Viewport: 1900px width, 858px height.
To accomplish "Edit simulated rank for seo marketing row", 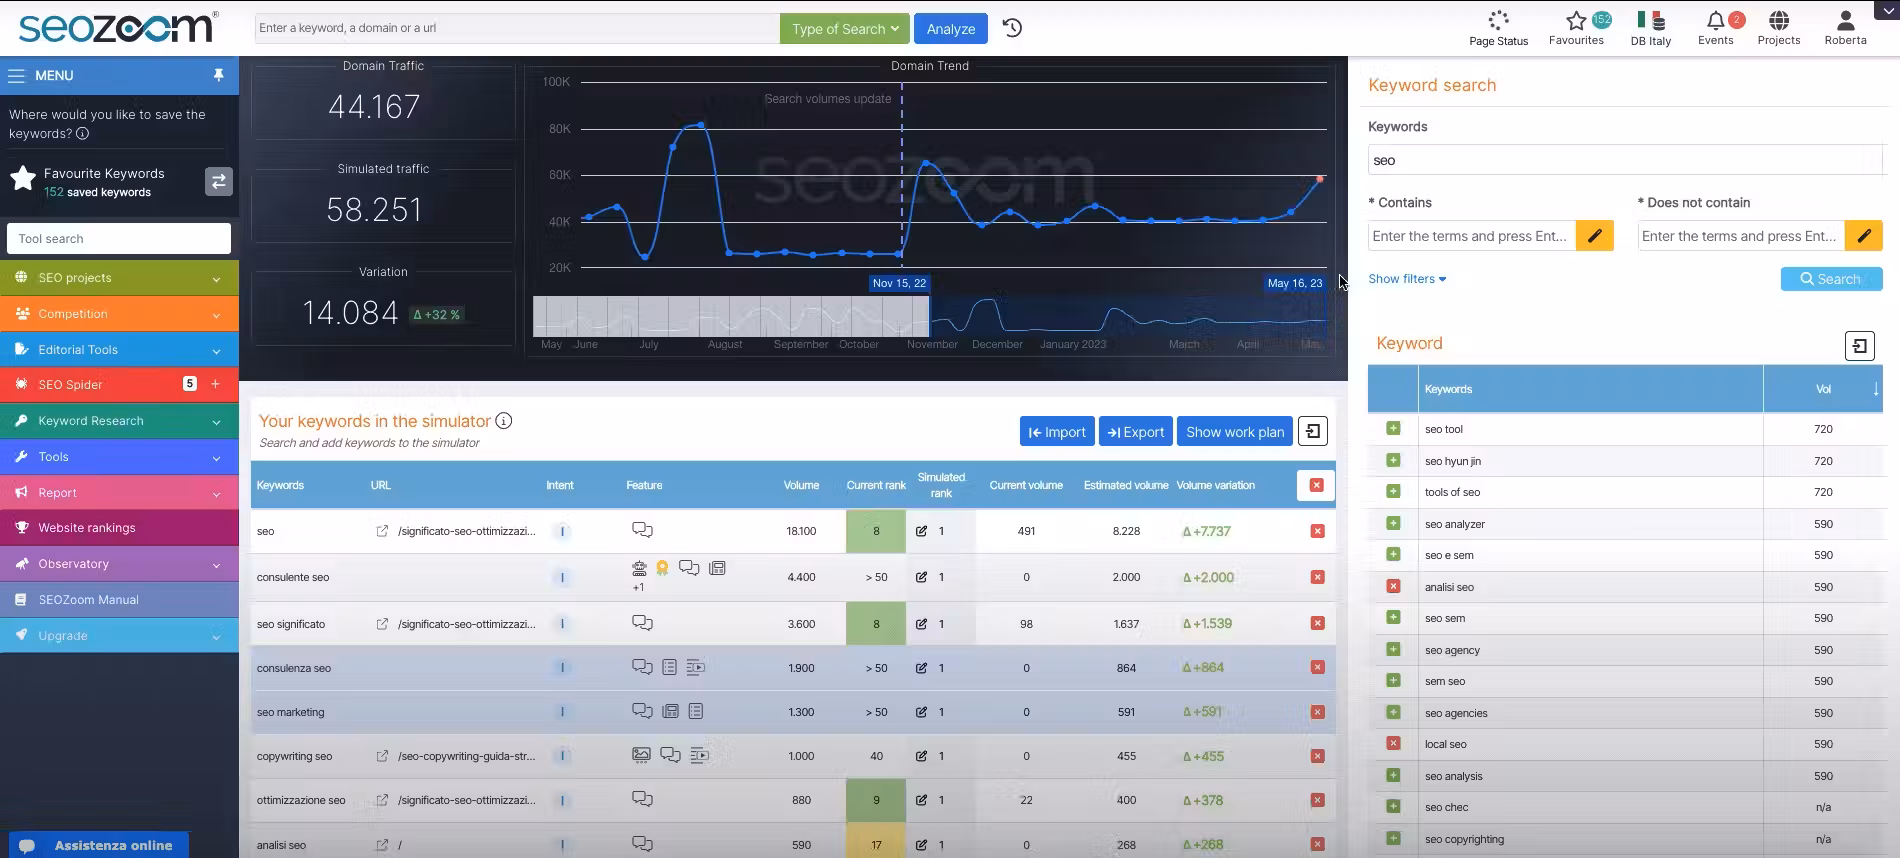I will pos(921,712).
